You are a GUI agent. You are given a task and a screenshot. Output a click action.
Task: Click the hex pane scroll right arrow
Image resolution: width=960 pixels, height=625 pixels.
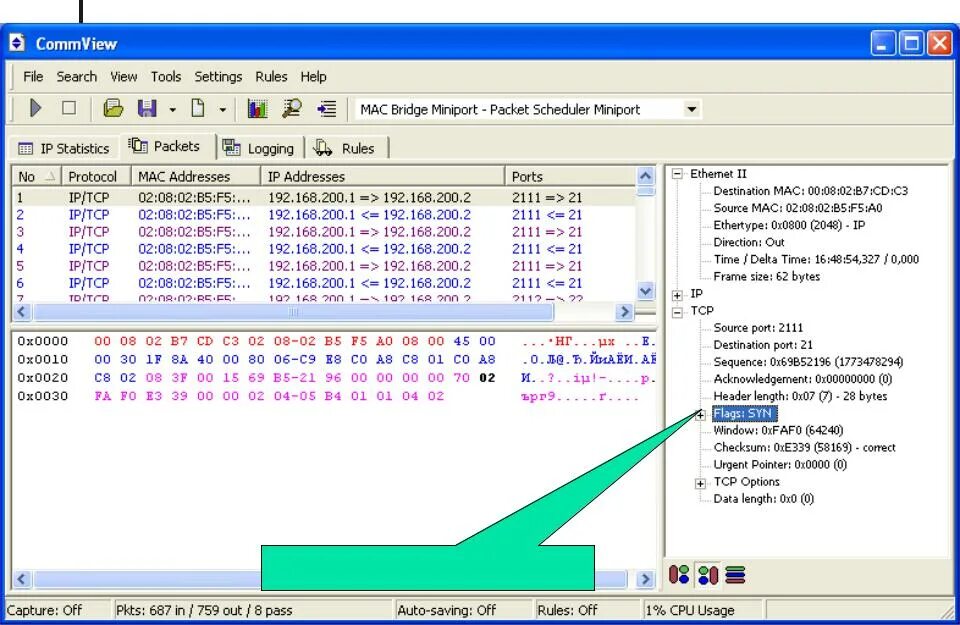645,579
